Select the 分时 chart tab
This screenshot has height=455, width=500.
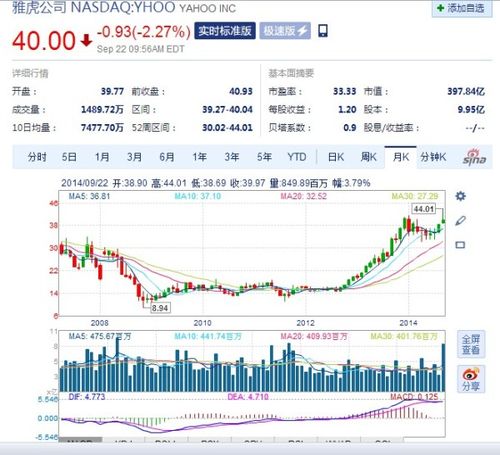[37, 157]
